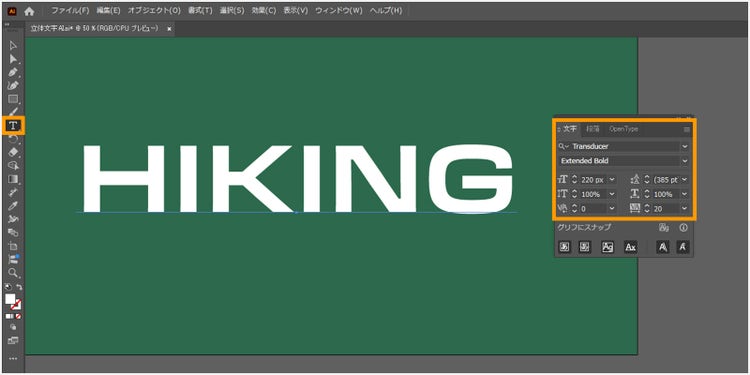Select the Type tool

pyautogui.click(x=13, y=126)
